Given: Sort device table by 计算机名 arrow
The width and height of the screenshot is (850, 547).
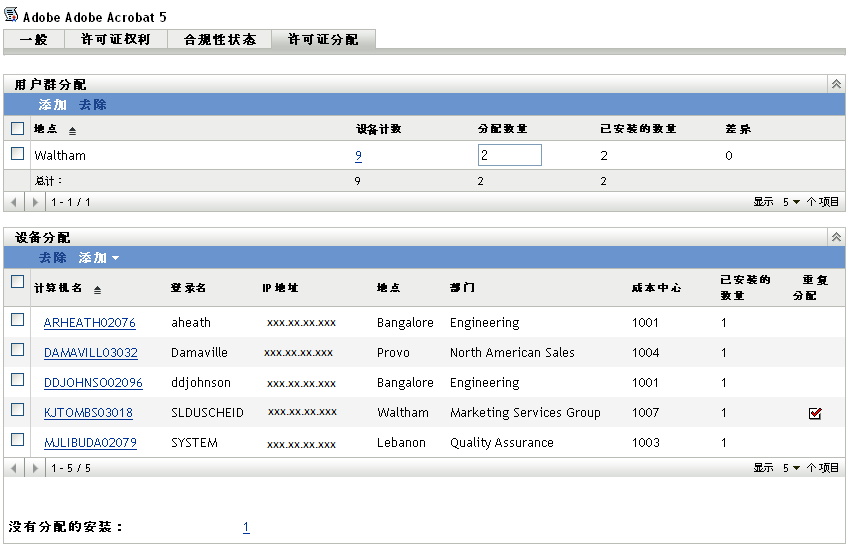Looking at the screenshot, I should pos(97,290).
